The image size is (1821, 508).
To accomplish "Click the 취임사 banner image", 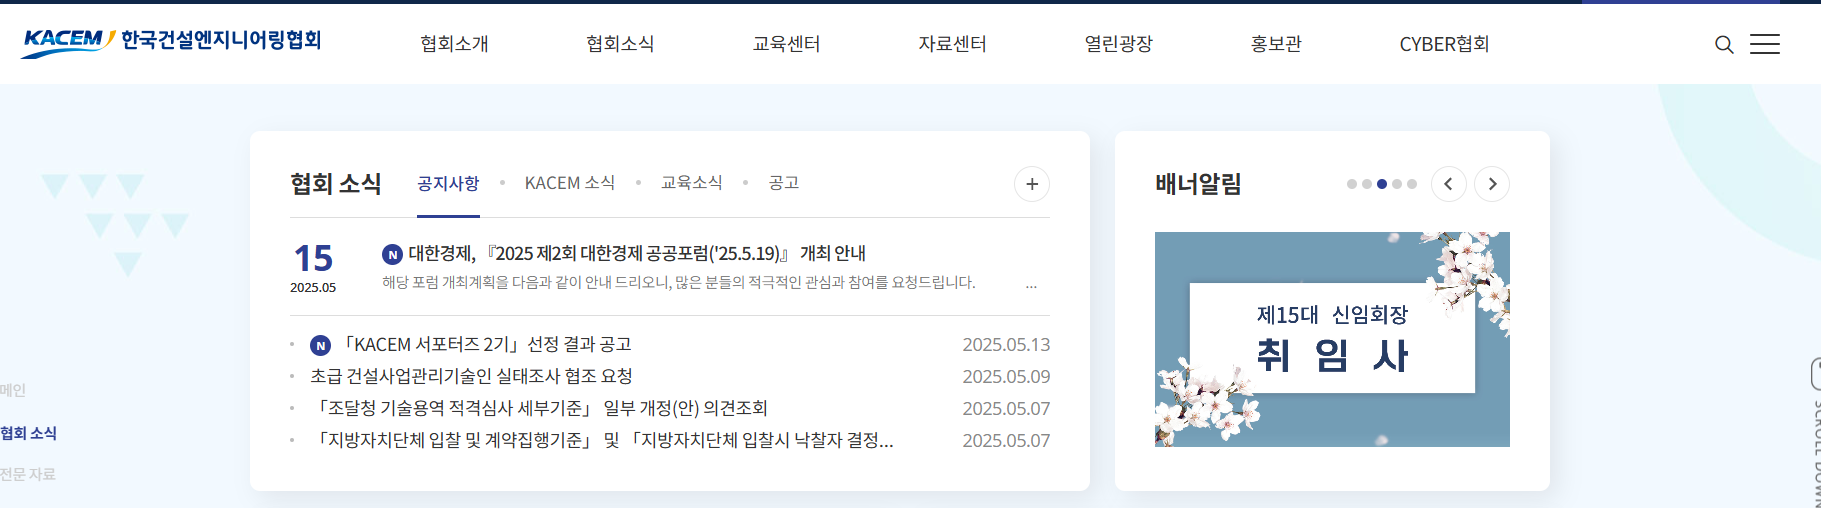I will tap(1332, 339).
